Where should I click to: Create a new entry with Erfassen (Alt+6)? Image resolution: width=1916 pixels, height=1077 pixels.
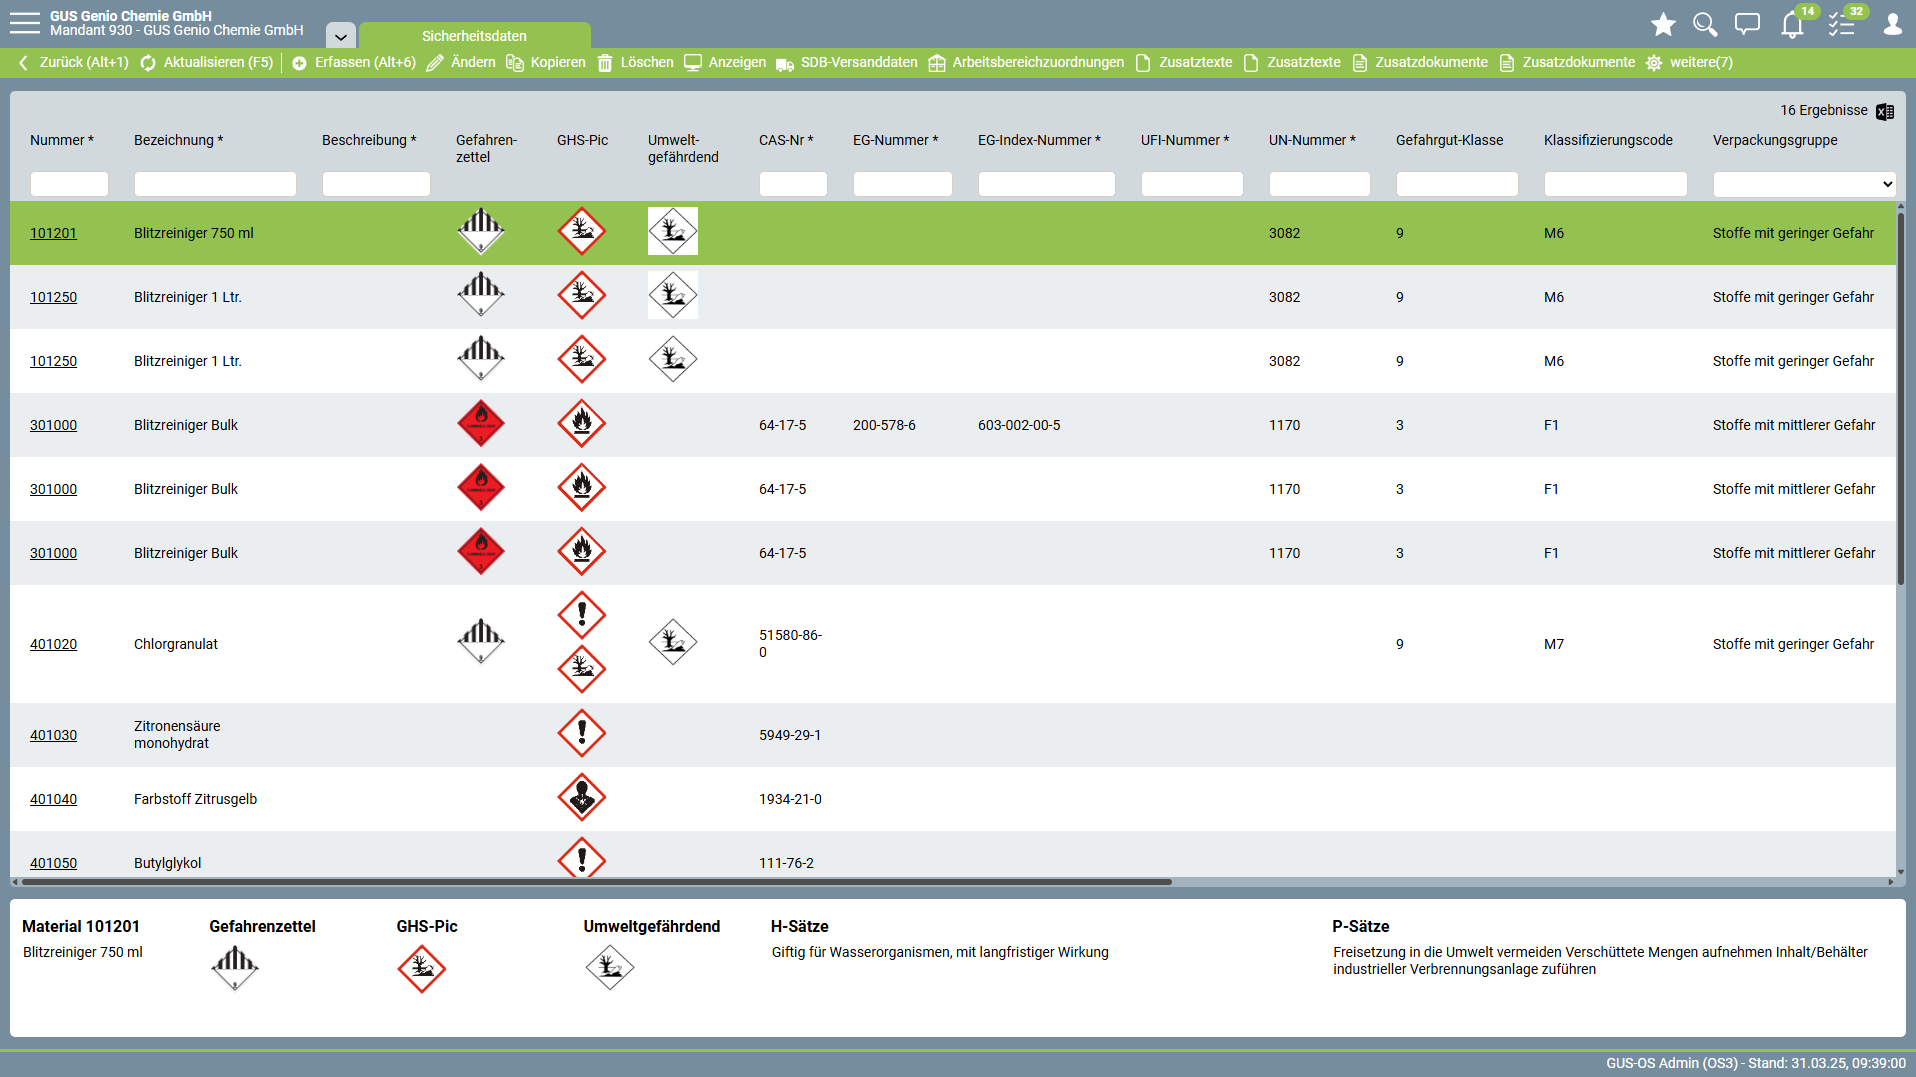coord(354,62)
